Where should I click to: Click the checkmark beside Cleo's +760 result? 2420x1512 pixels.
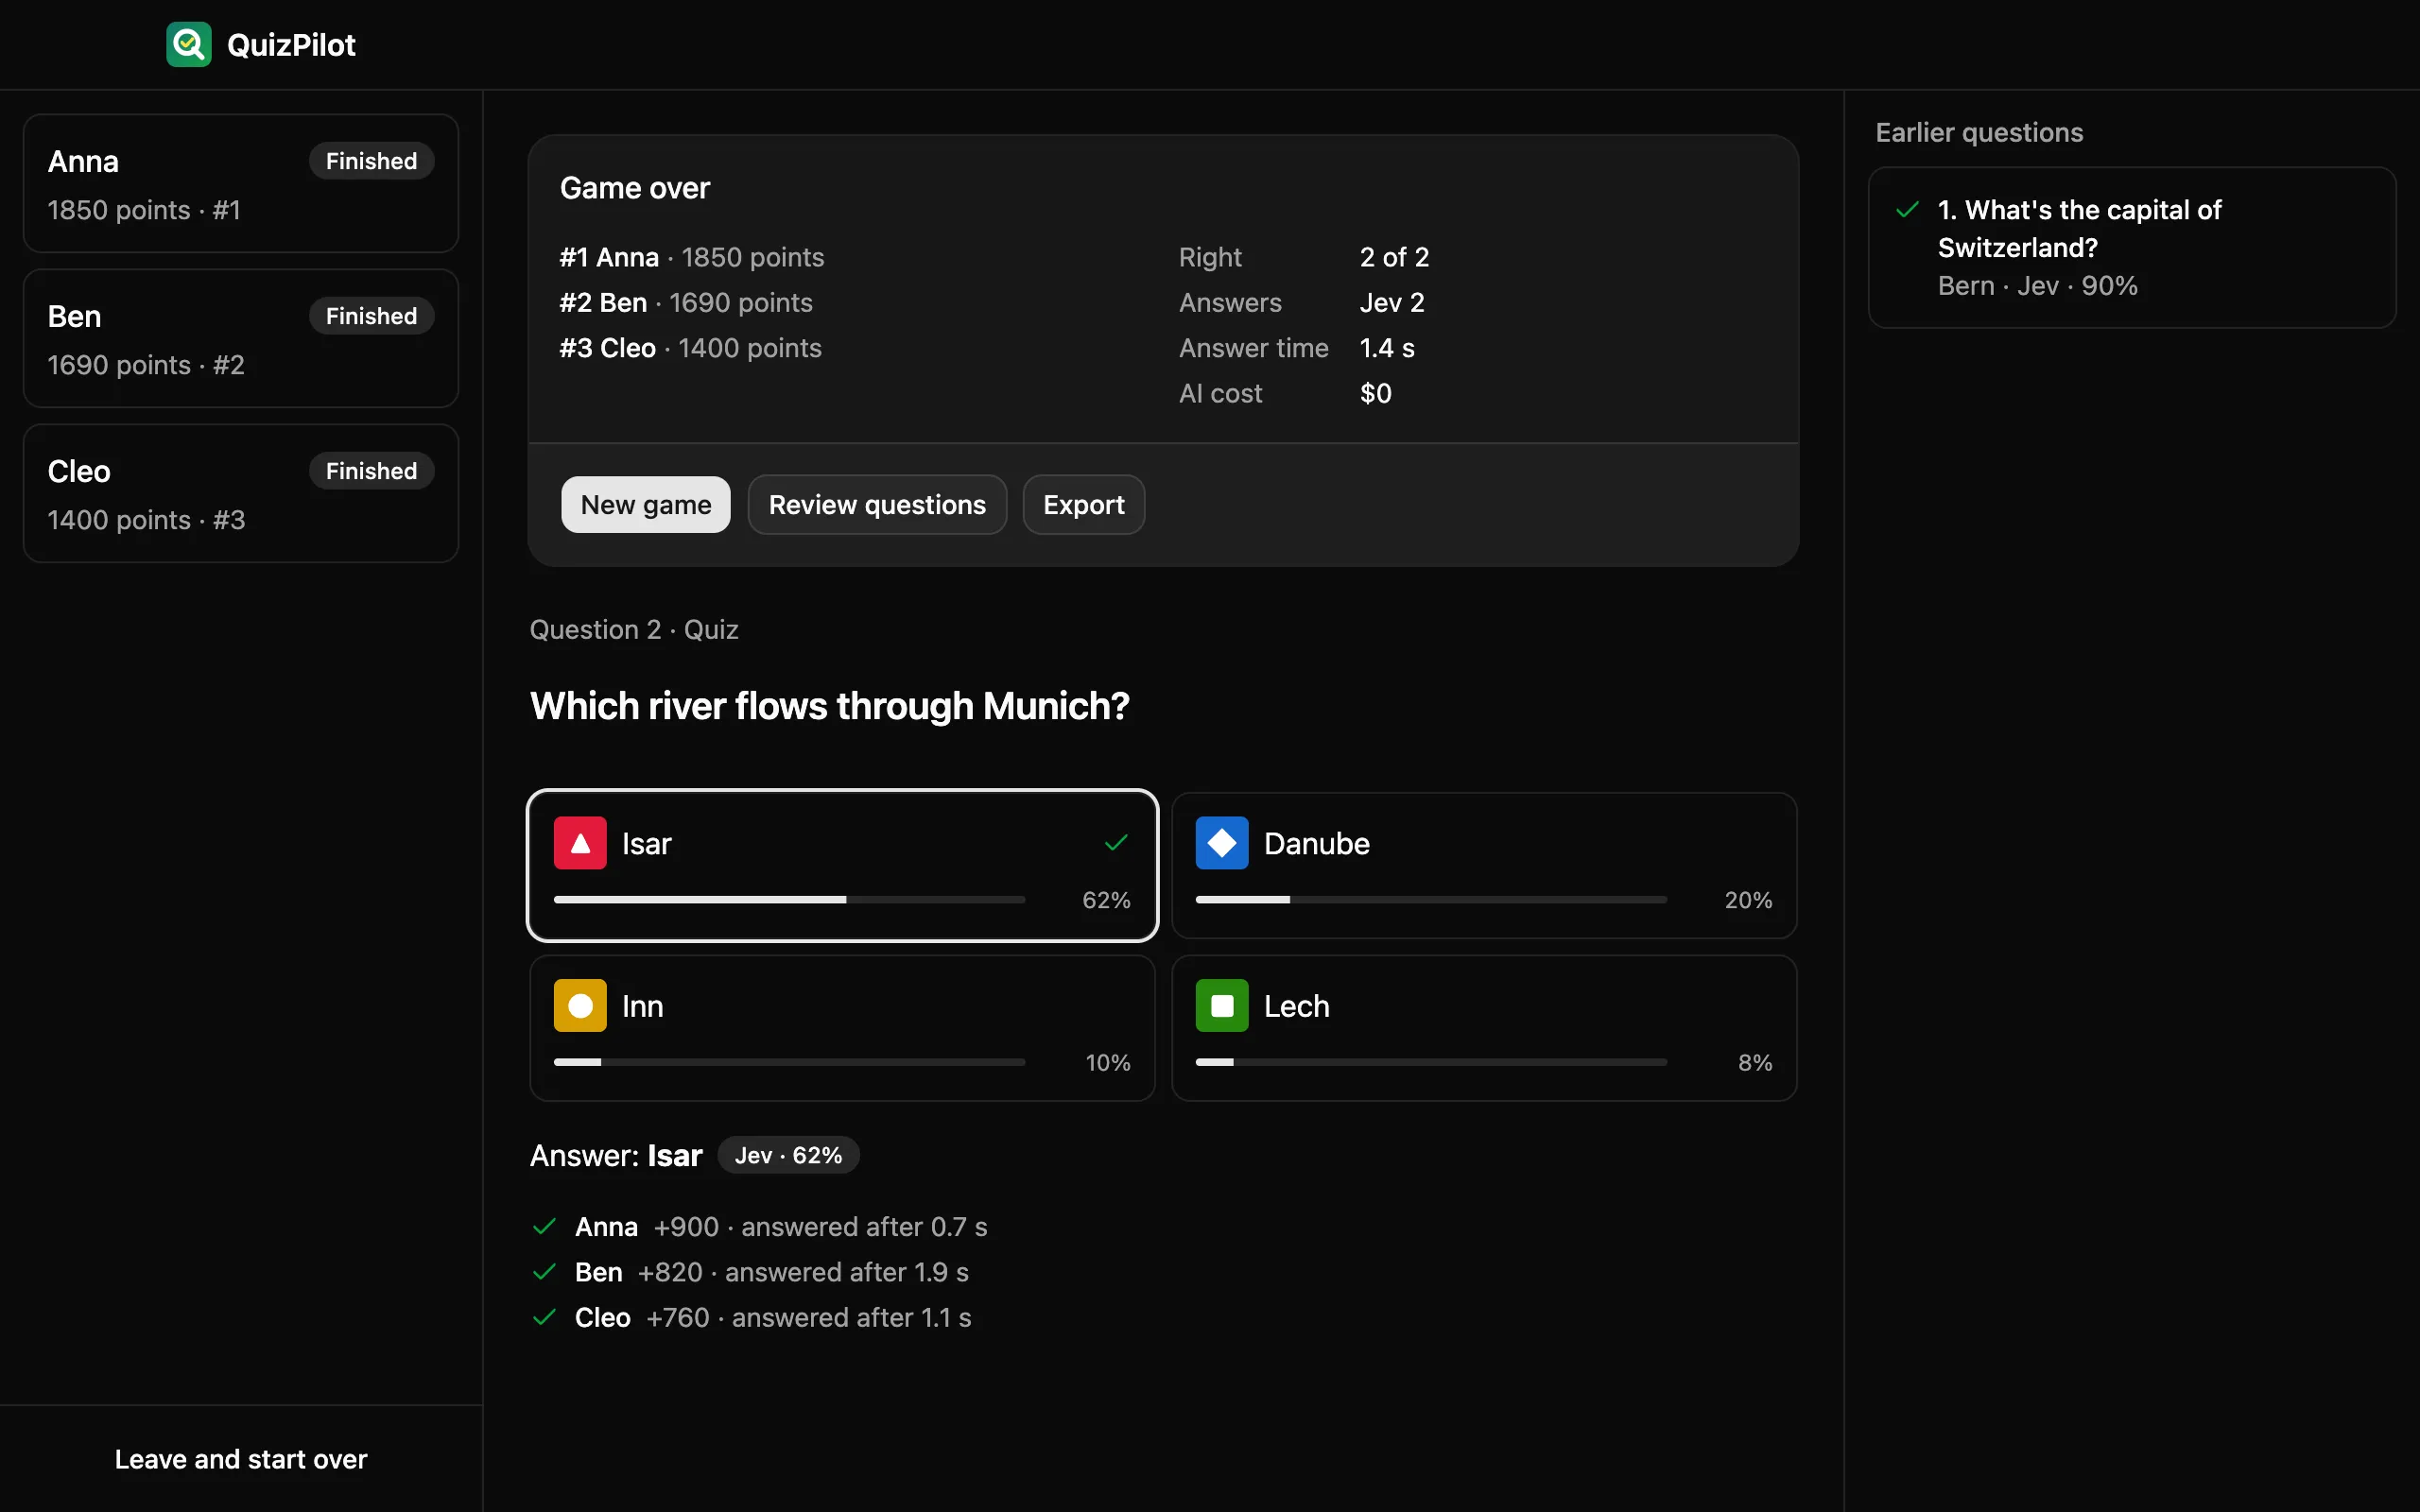tap(544, 1317)
